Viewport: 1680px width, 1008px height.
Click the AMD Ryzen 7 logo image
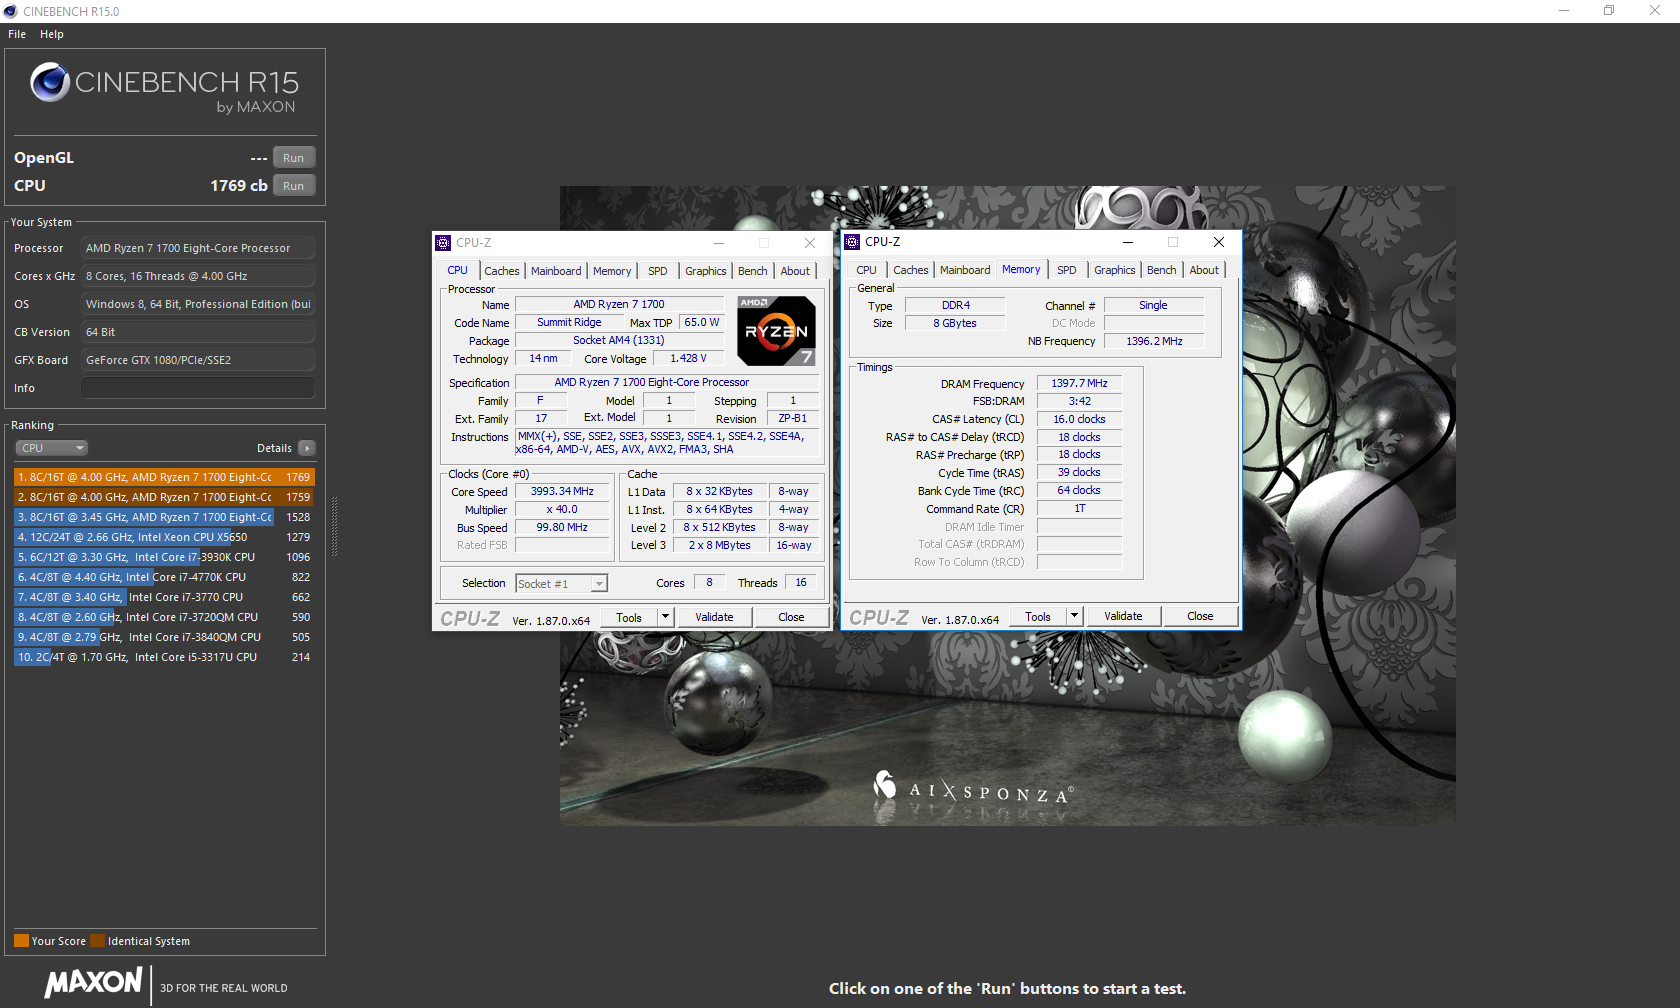pyautogui.click(x=776, y=331)
